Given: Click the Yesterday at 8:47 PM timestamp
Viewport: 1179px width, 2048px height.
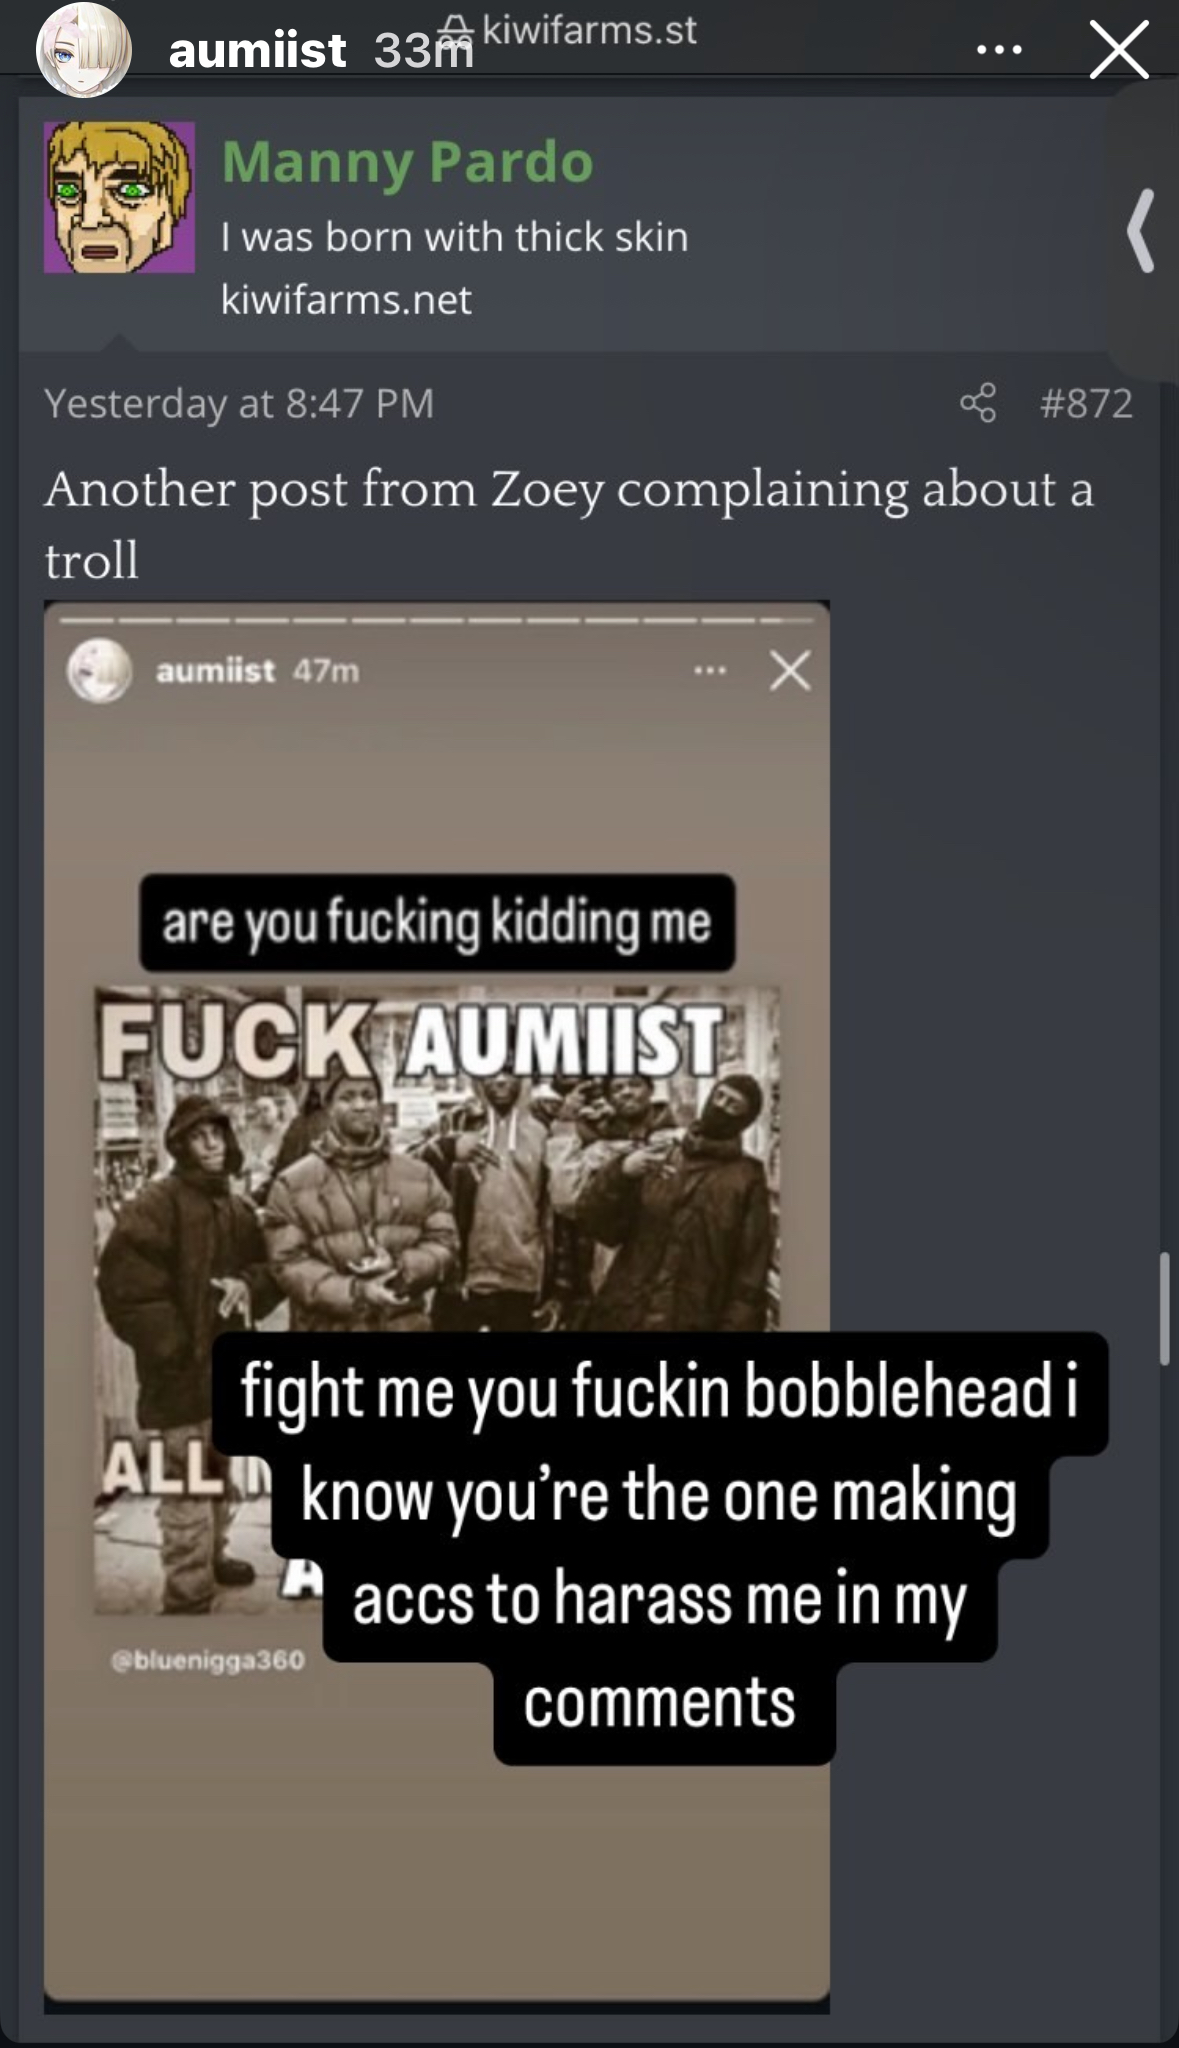Looking at the screenshot, I should coord(239,403).
